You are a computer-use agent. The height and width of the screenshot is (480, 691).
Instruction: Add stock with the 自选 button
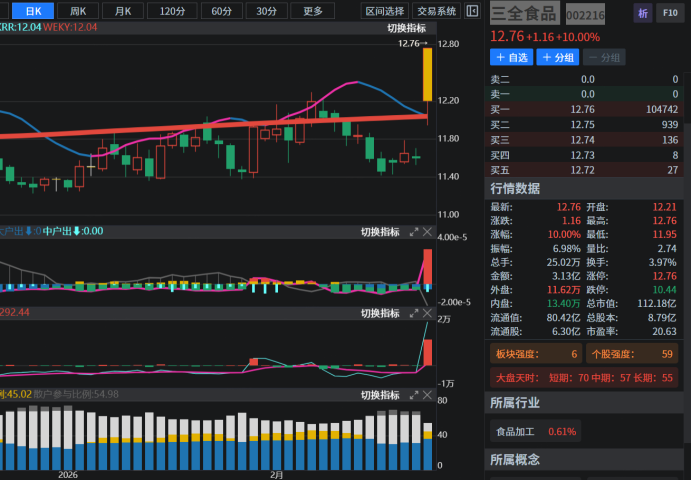tap(509, 58)
